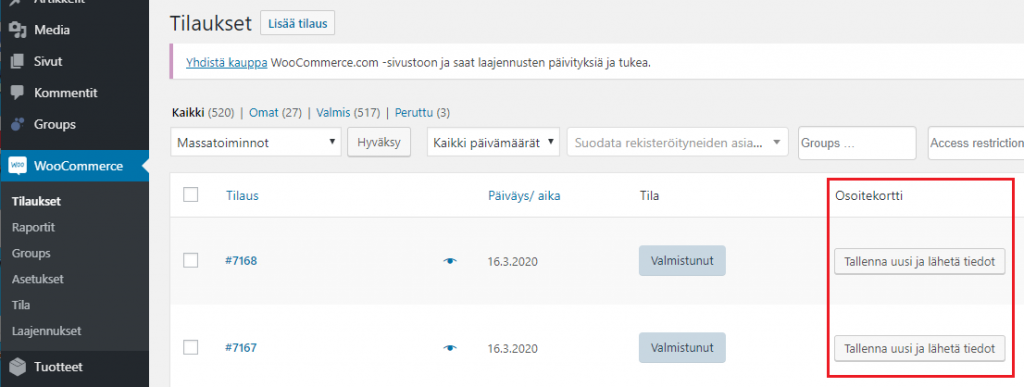Open the Laajennukset submenu item
This screenshot has height=387, width=1024.
click(46, 331)
